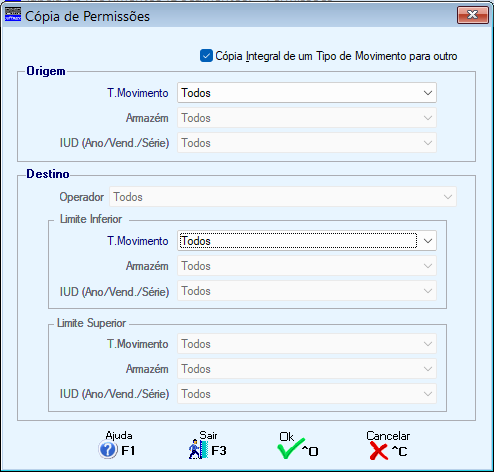The image size is (494, 472).
Task: Confirm with the green Ok checkmark
Action: point(291,448)
